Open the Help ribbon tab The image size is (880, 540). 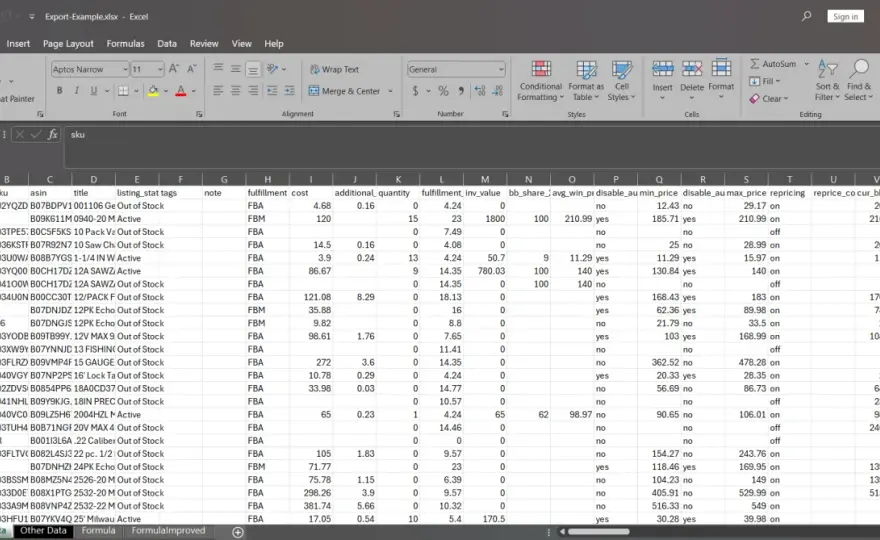[x=274, y=43]
